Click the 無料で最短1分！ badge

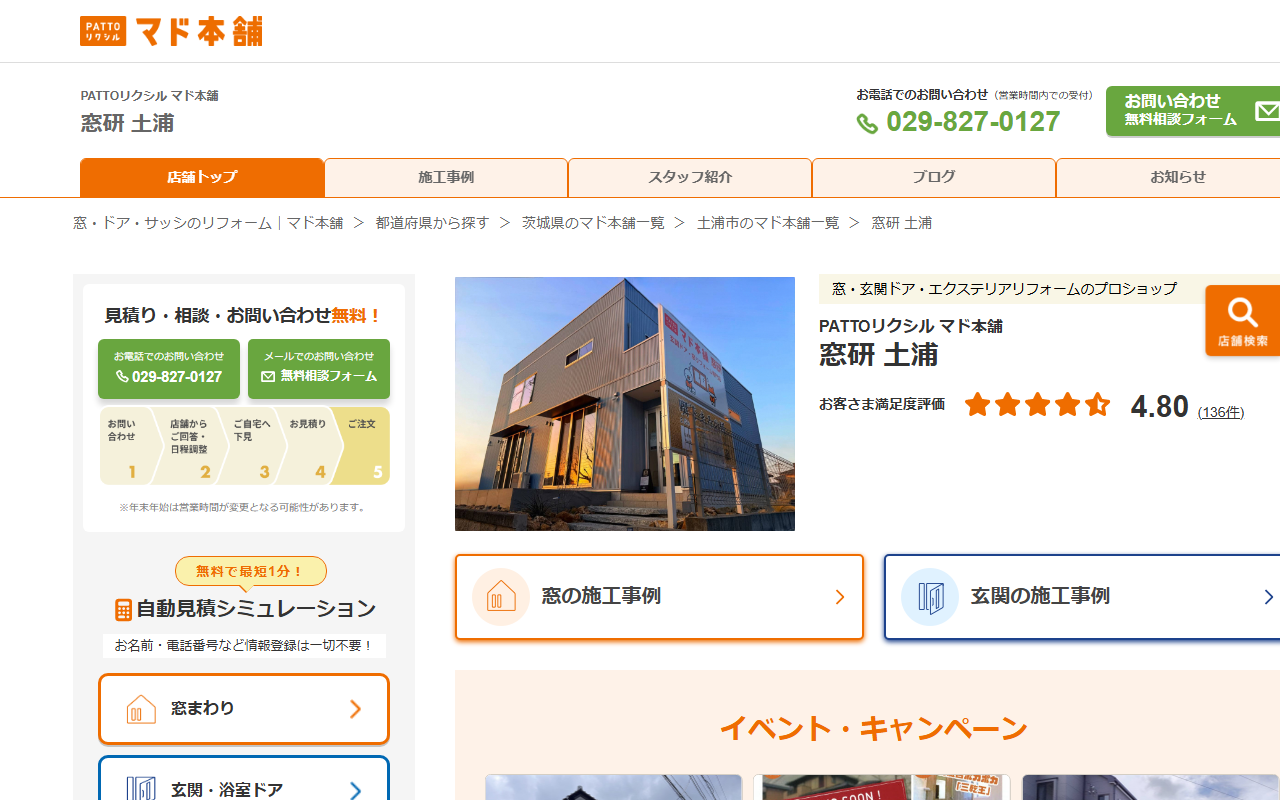coord(251,571)
